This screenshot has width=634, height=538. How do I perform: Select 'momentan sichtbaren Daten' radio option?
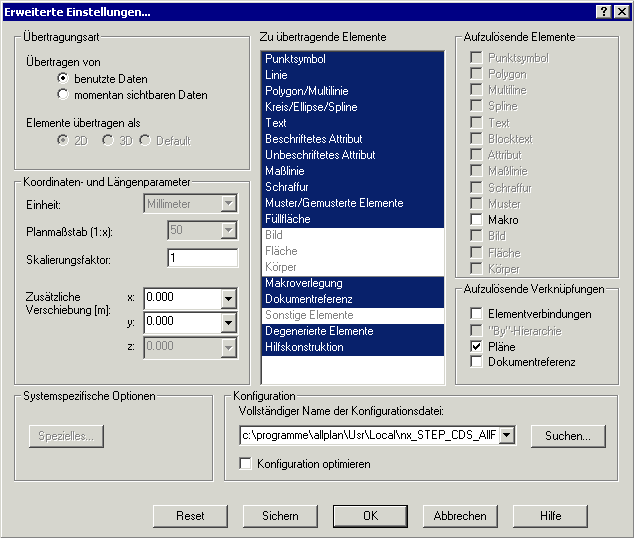63,95
